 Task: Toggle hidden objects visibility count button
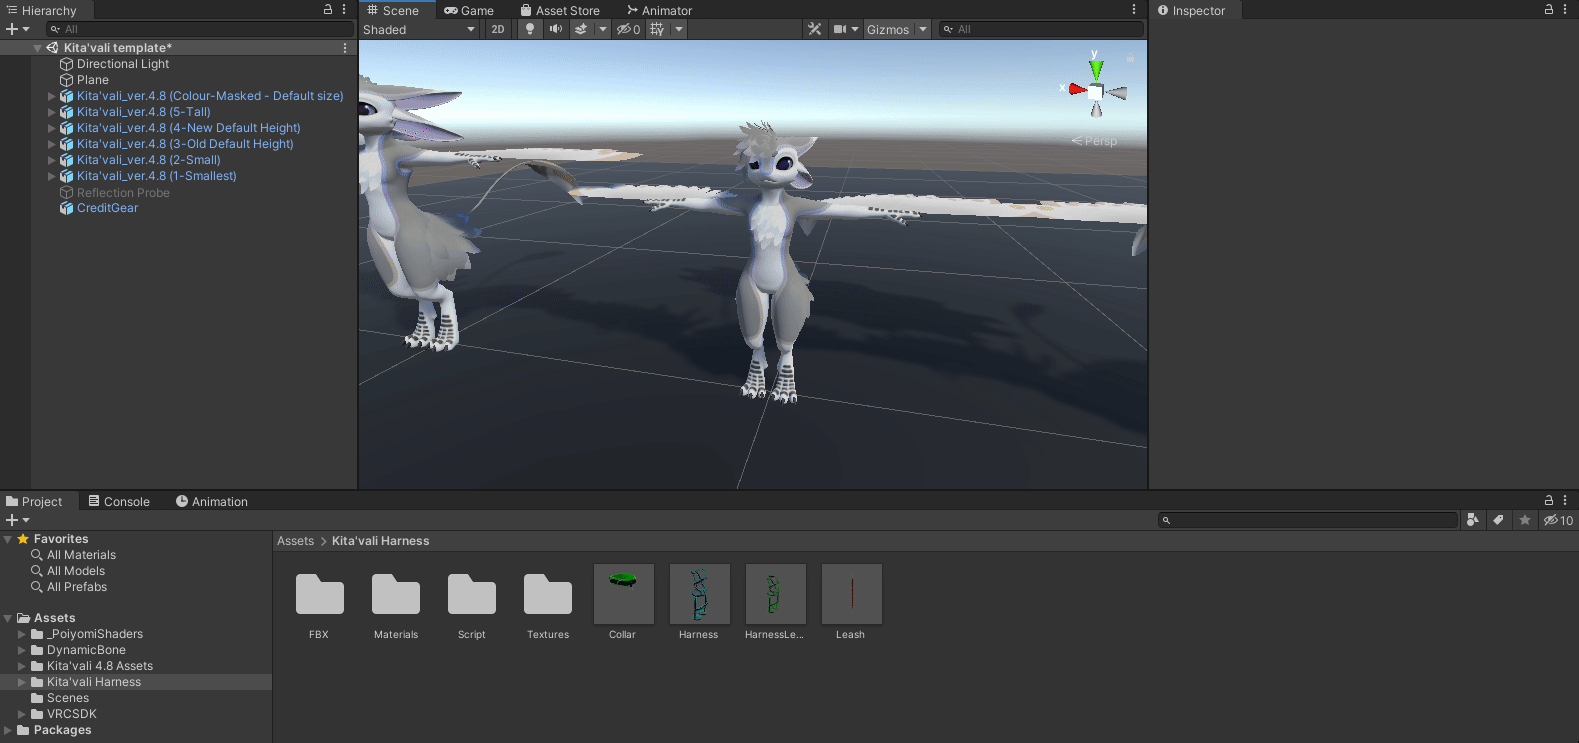tap(628, 29)
